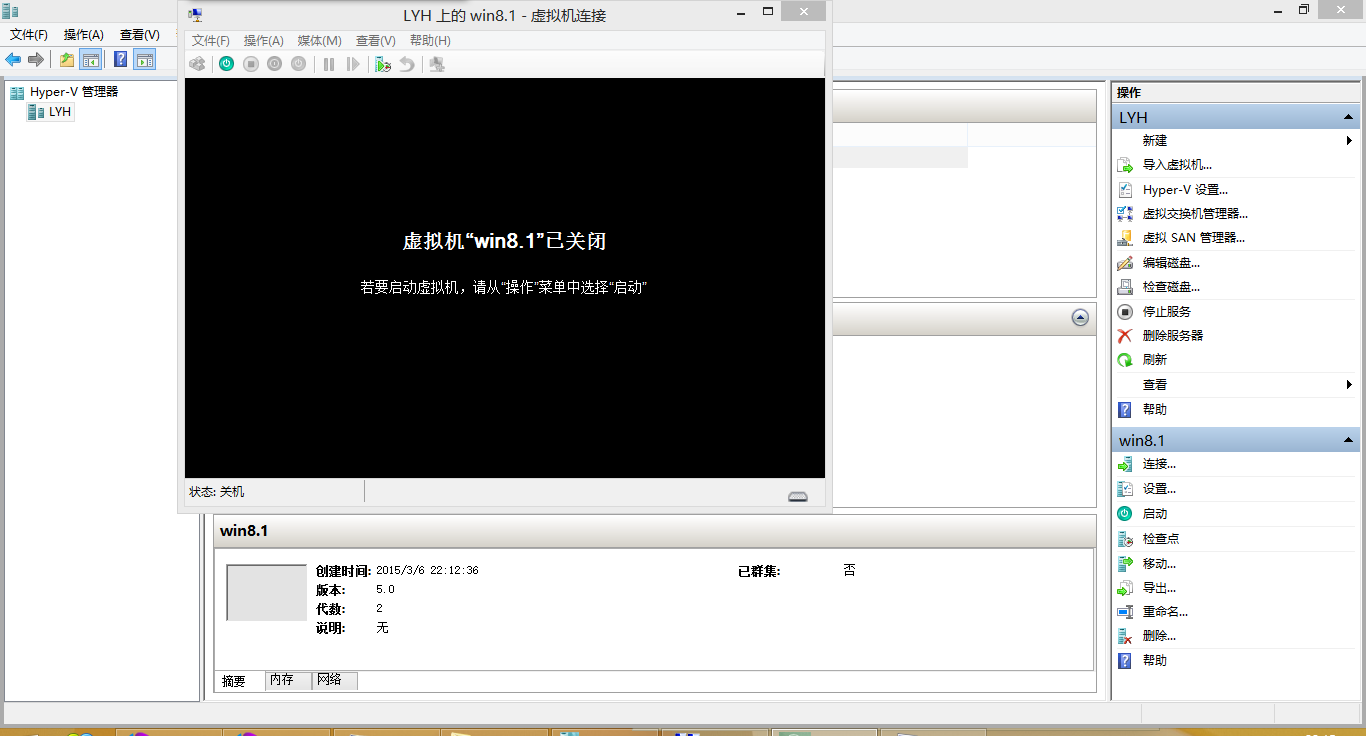Collapse the LYH section in Actions pane

[1348, 118]
